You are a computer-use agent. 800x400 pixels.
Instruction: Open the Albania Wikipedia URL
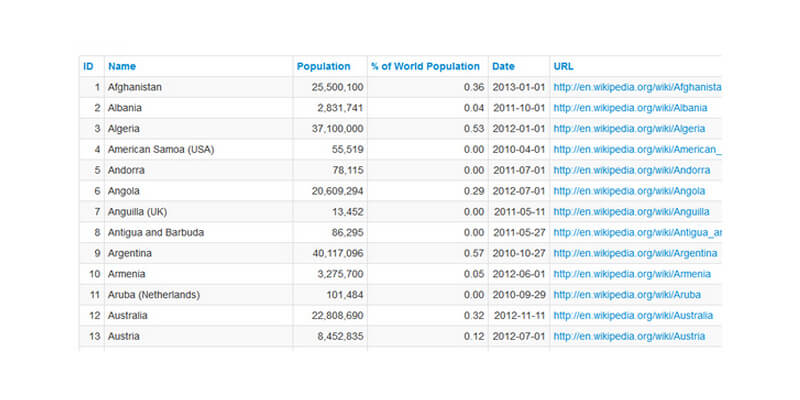[623, 108]
